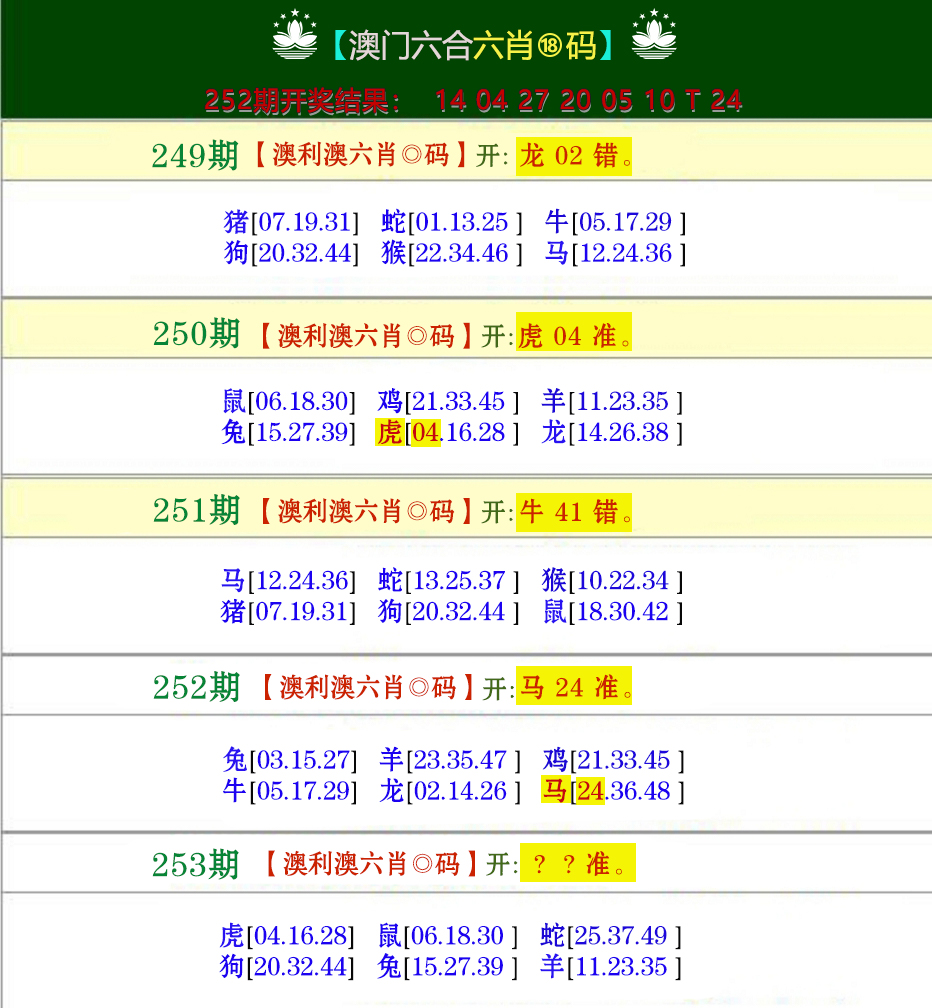Click 【澳利澳六肖◎码】 label in 253期 row
Viewport: 932px width, 1008px height.
372,864
